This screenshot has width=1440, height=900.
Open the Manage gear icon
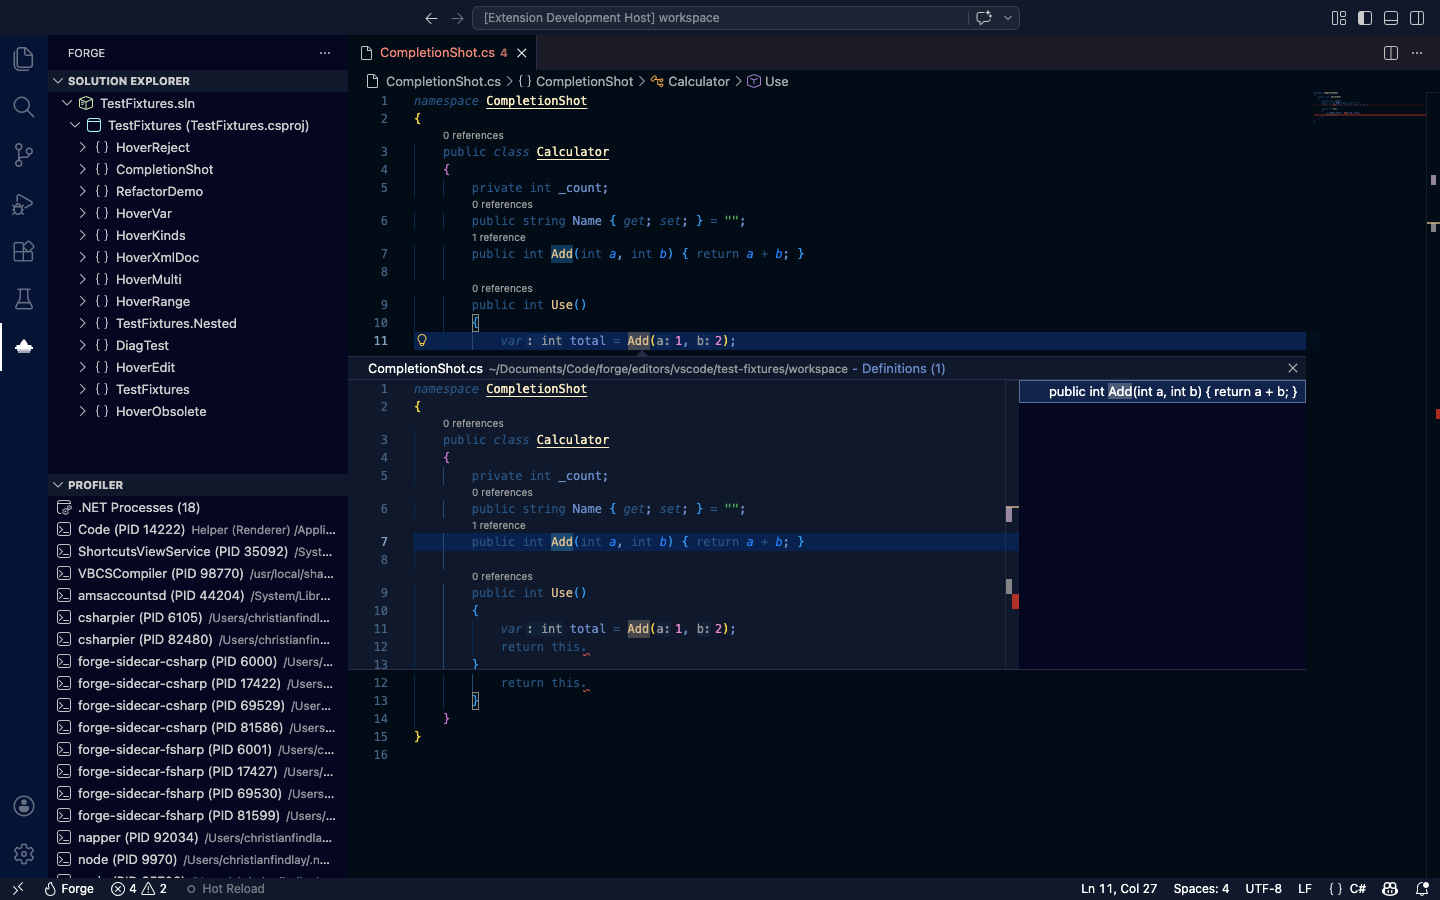(24, 854)
